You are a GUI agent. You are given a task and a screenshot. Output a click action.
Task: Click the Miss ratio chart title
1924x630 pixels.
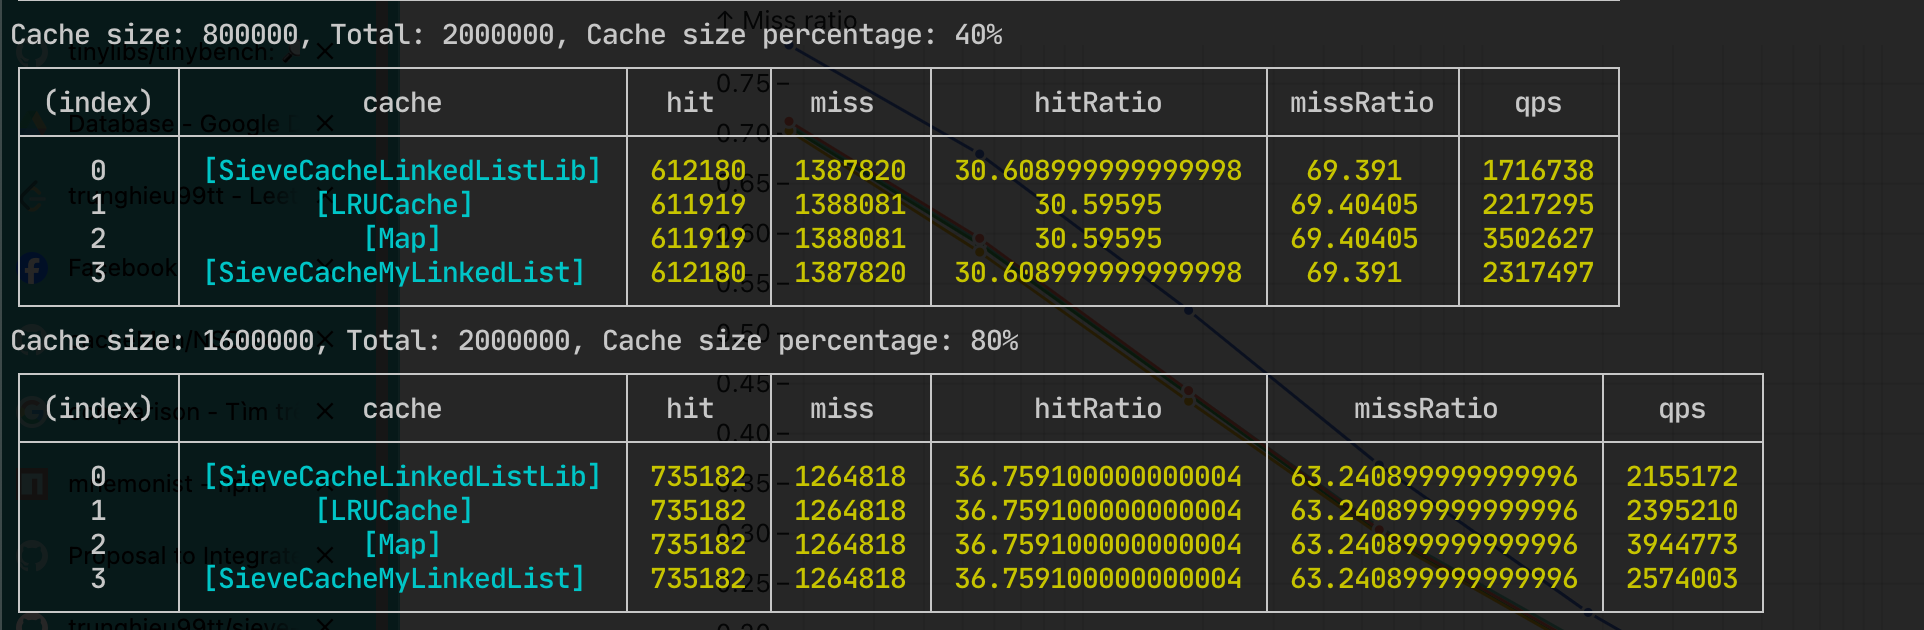798,20
